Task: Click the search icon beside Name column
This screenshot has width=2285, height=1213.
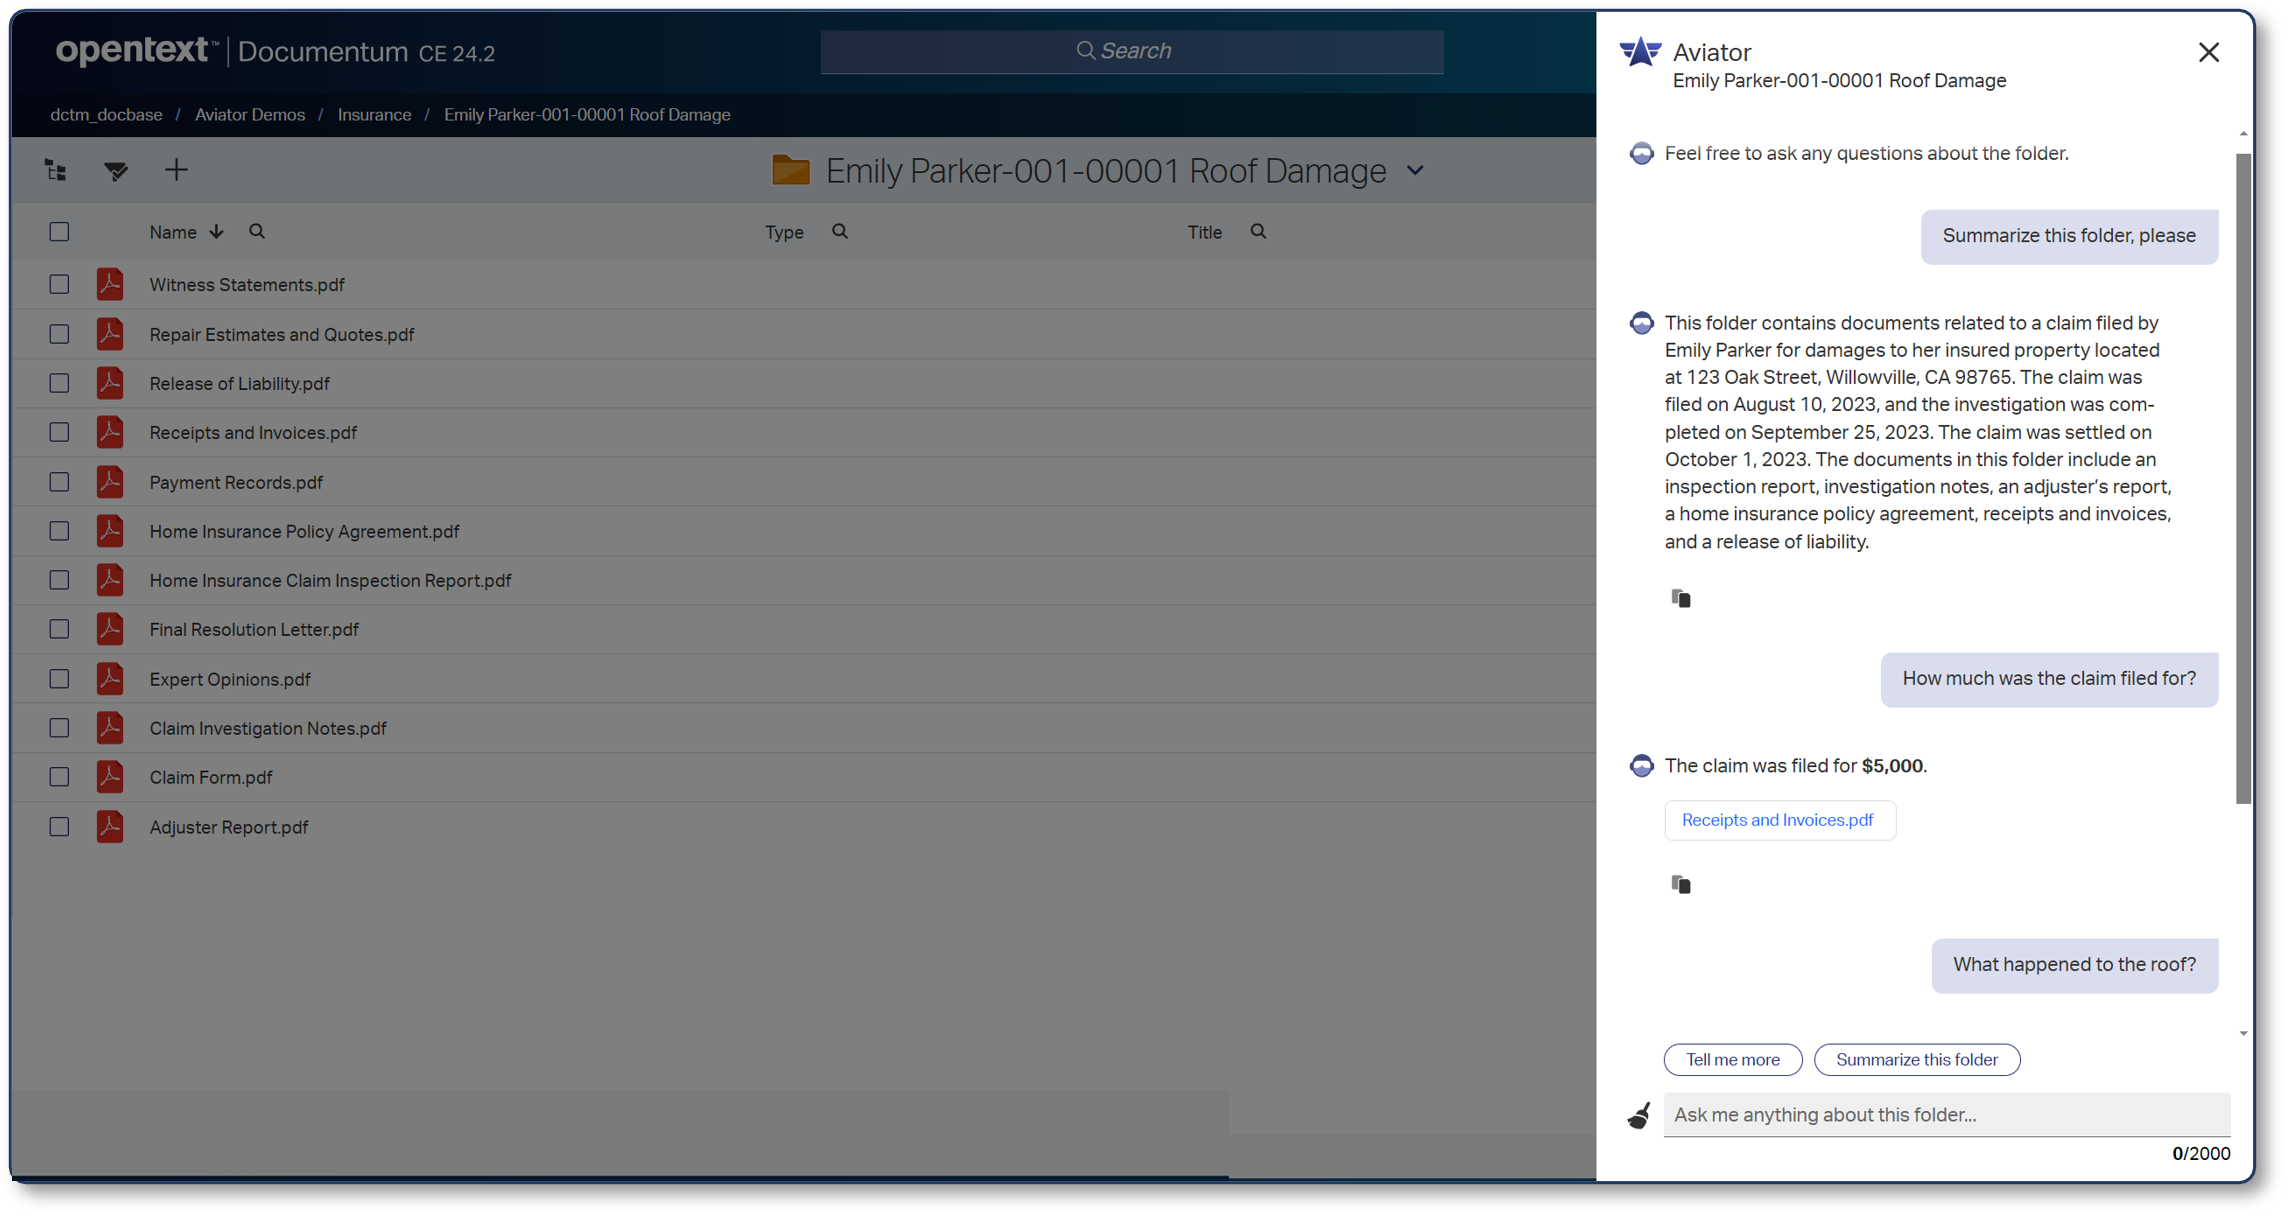Action: tap(257, 232)
